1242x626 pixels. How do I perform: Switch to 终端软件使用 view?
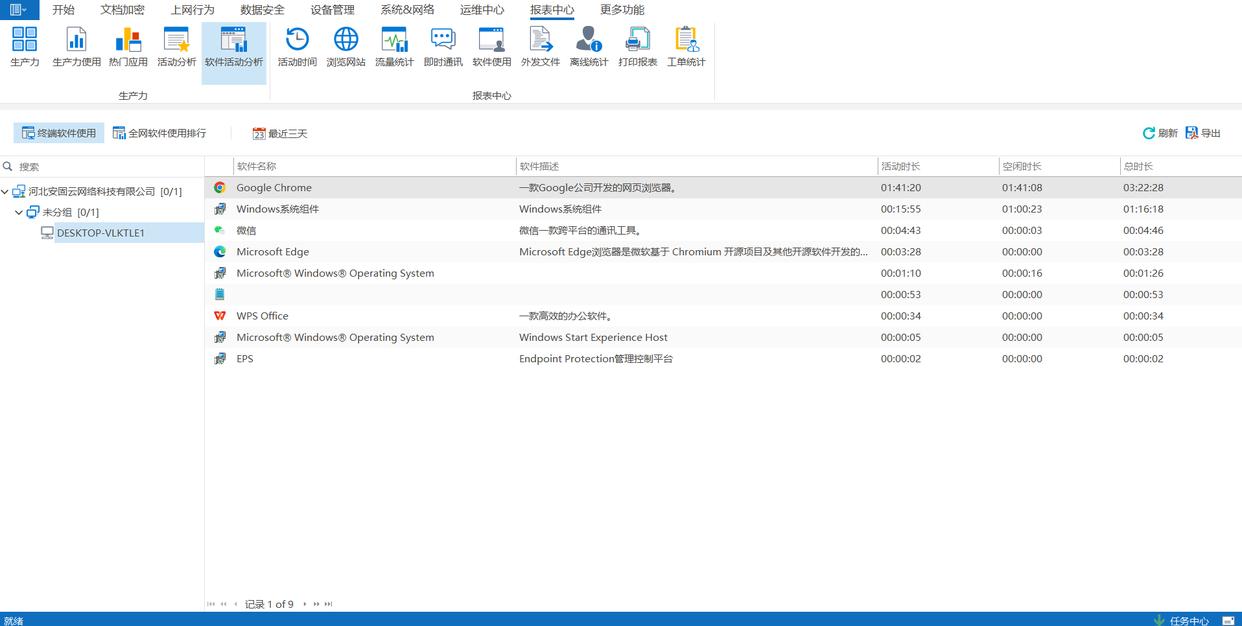[x=59, y=133]
